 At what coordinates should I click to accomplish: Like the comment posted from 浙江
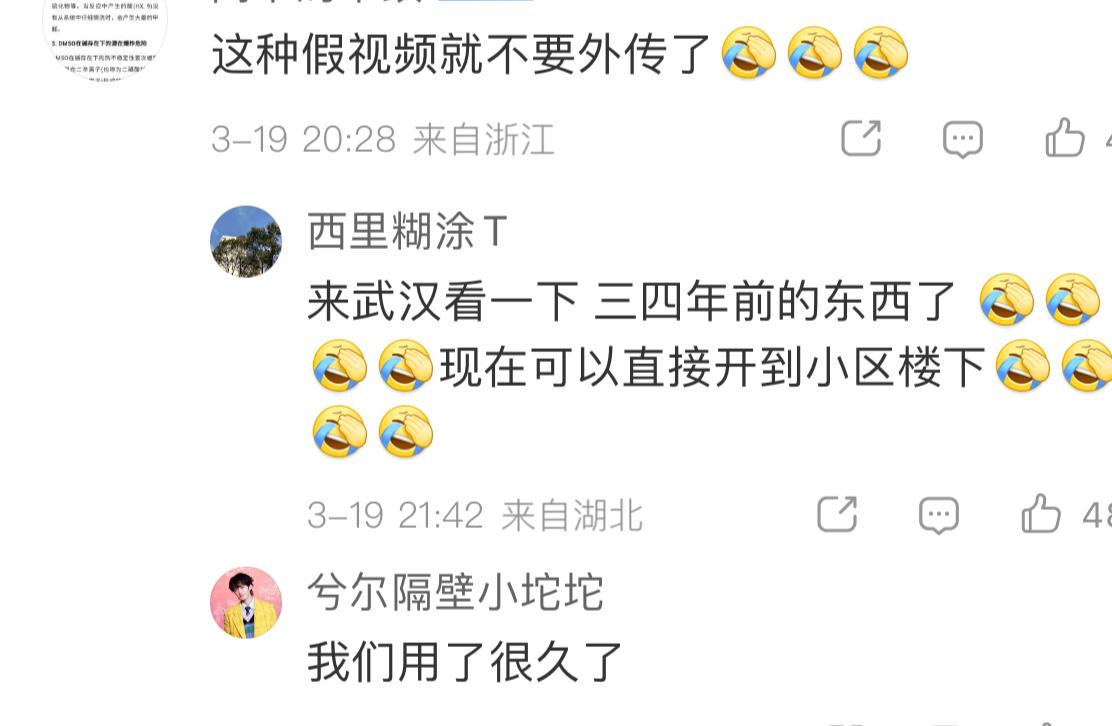1064,137
